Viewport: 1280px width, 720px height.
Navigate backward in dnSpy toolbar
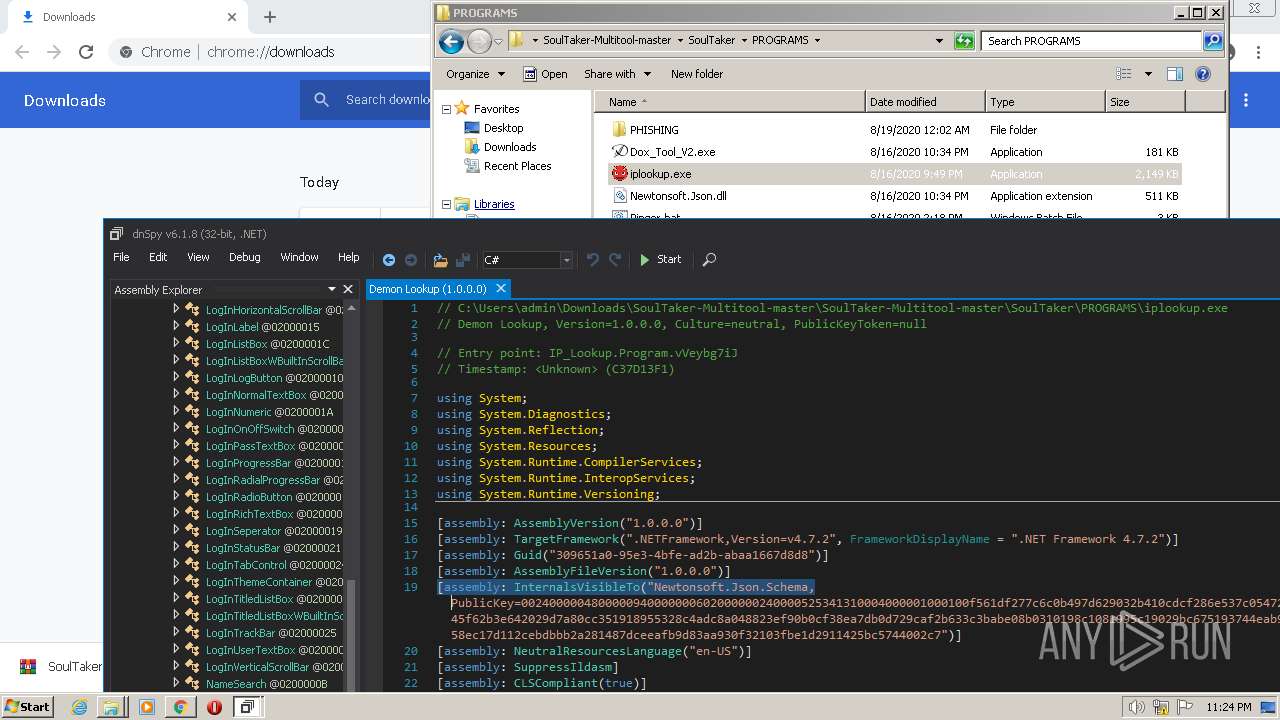tap(389, 260)
